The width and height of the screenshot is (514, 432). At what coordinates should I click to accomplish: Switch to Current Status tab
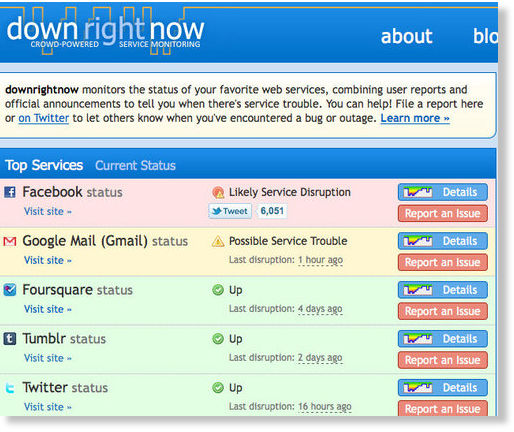[x=135, y=165]
